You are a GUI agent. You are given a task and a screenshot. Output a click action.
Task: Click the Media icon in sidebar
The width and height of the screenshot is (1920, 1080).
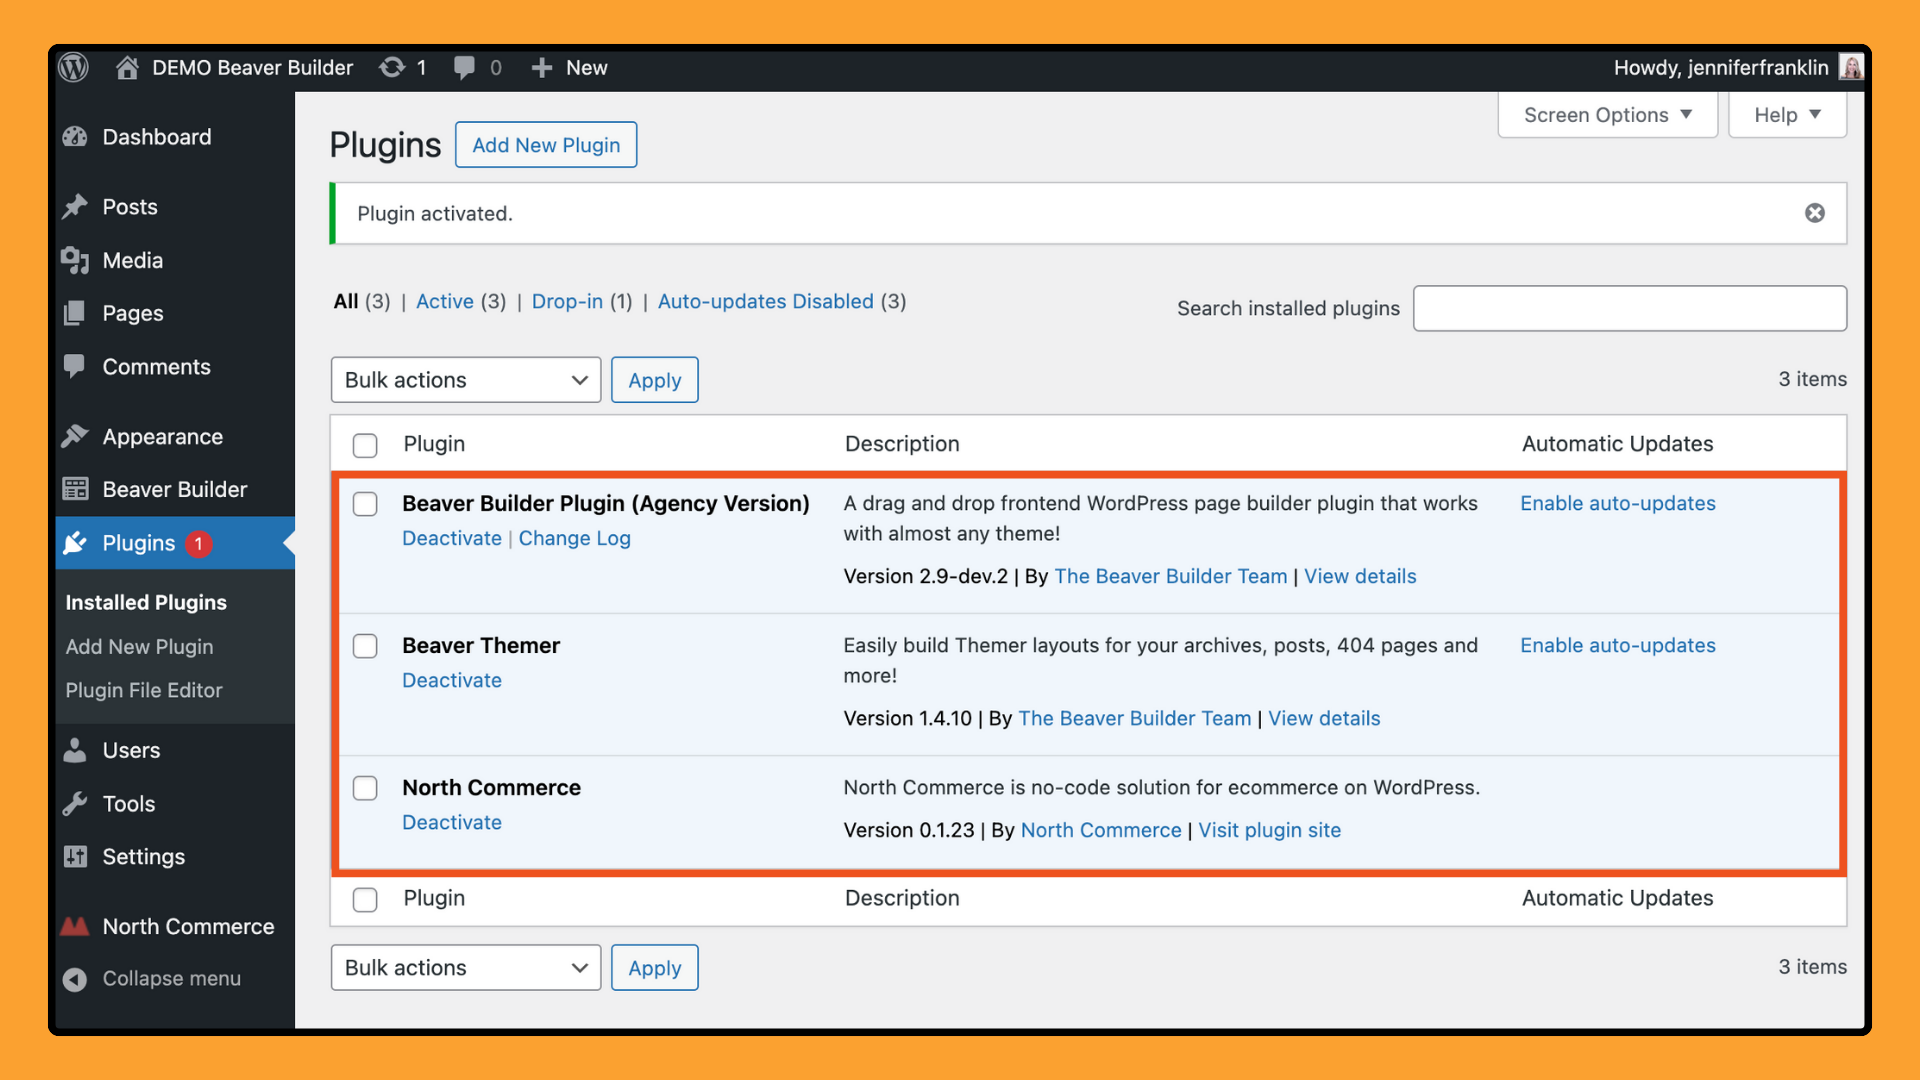point(75,260)
